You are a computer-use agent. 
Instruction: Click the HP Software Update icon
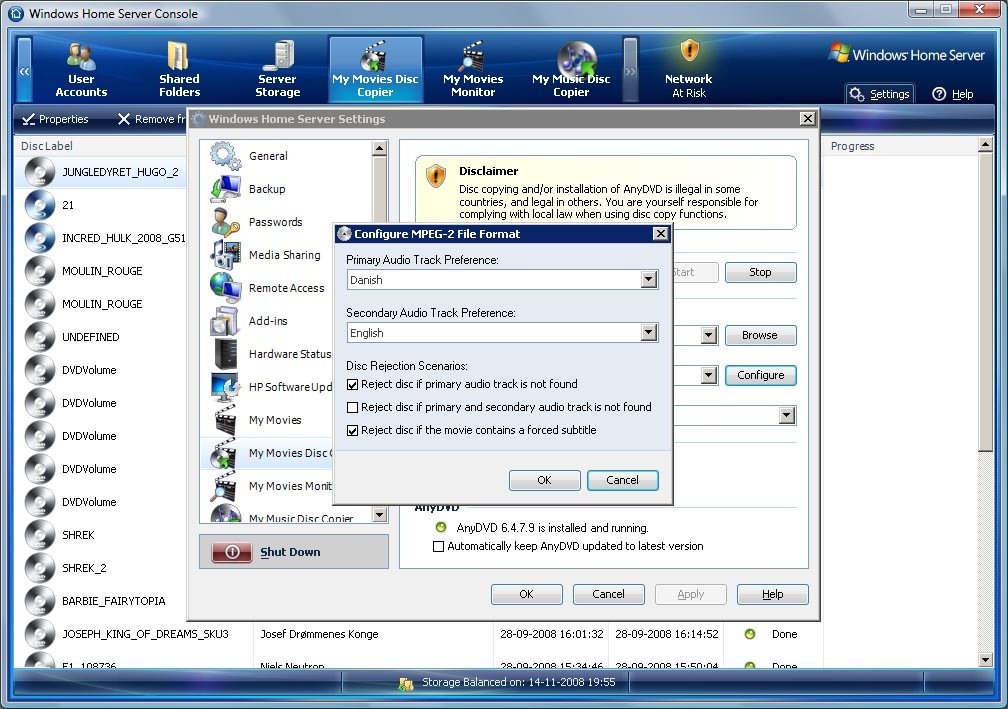point(225,387)
